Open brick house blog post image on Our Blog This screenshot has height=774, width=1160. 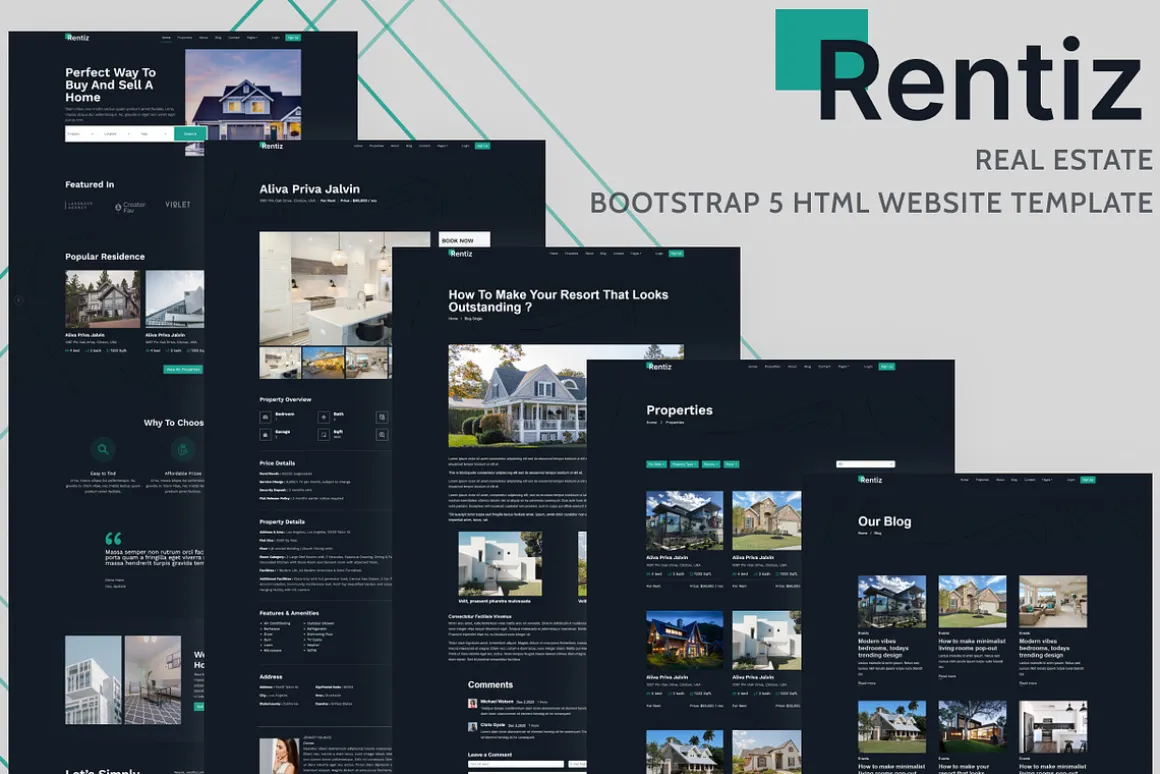click(972, 602)
